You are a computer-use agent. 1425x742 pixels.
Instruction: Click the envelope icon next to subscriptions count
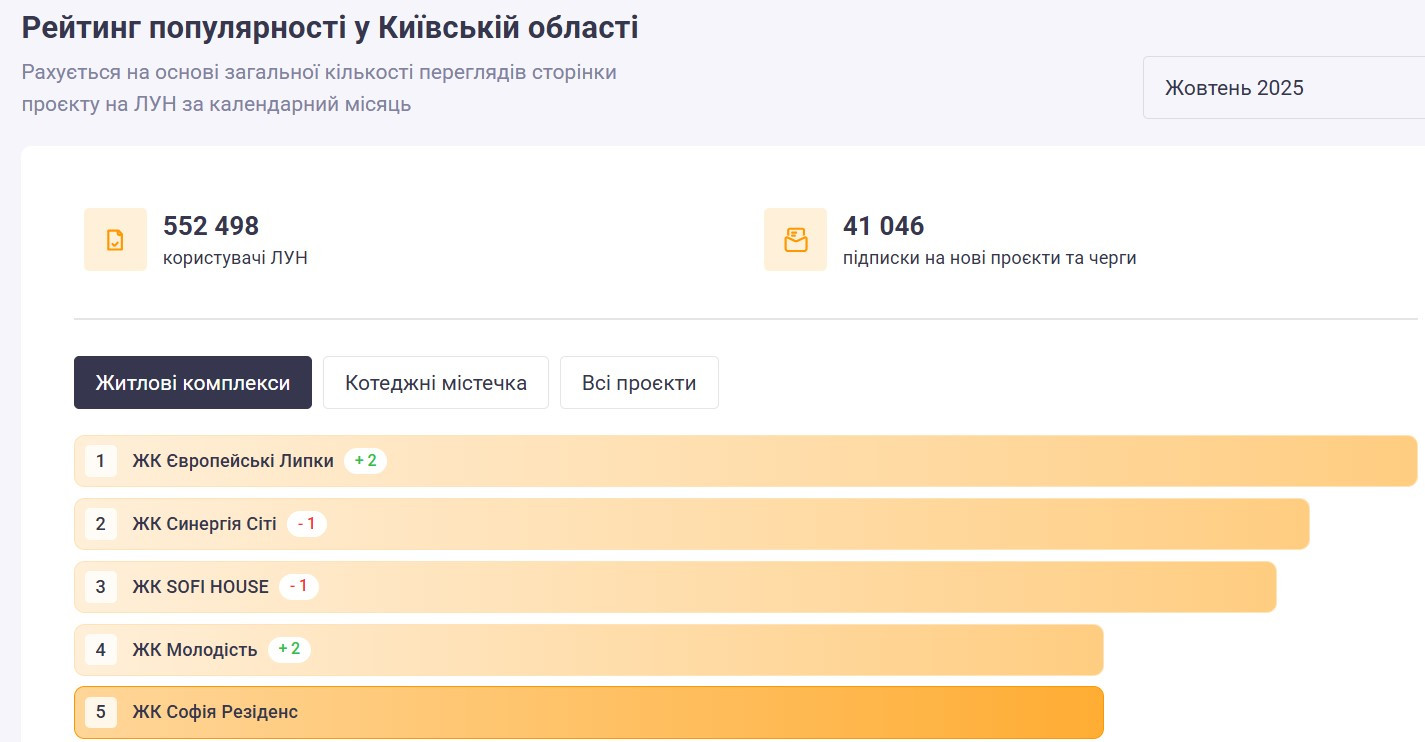[x=795, y=239]
